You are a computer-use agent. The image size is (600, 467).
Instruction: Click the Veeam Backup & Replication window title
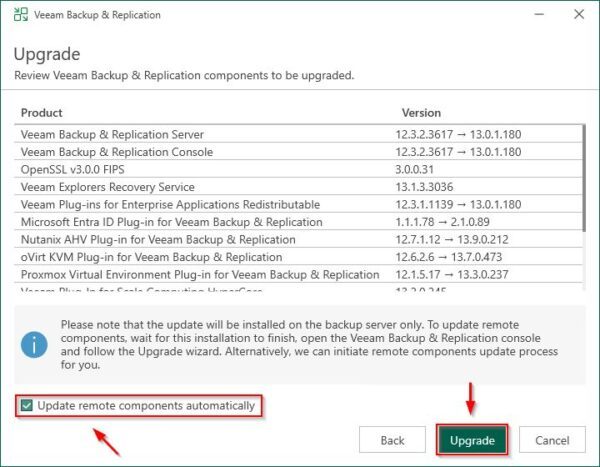point(97,15)
